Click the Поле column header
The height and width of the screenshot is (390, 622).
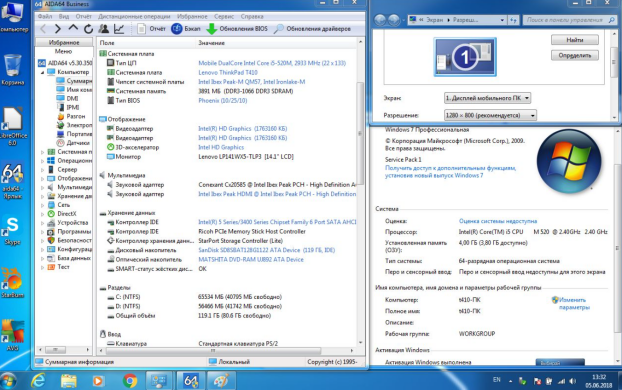pos(146,42)
